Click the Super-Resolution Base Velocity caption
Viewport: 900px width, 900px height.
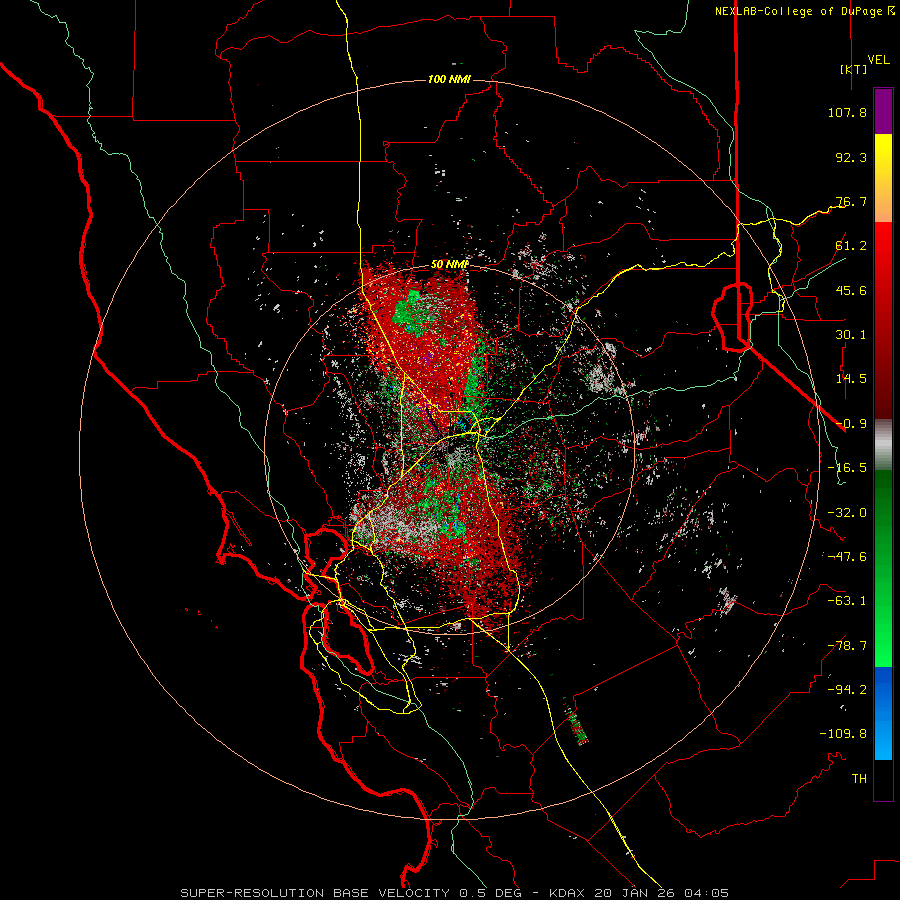pos(455,893)
